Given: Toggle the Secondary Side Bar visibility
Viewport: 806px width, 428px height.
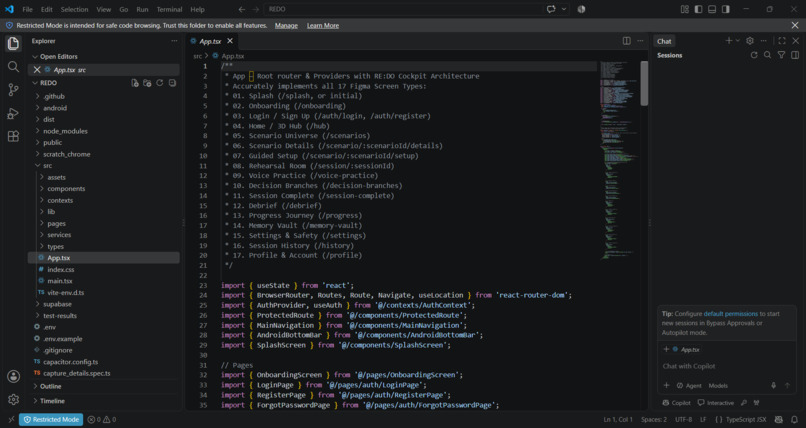Looking at the screenshot, I should [x=726, y=9].
